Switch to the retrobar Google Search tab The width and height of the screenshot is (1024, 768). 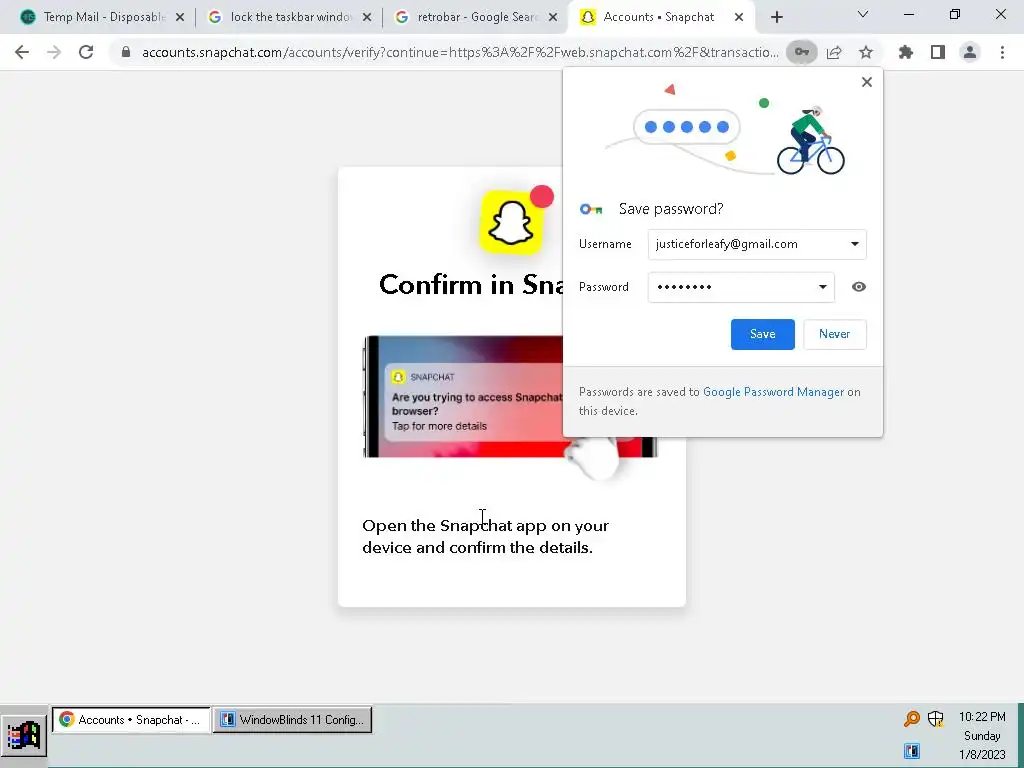pyautogui.click(x=477, y=17)
